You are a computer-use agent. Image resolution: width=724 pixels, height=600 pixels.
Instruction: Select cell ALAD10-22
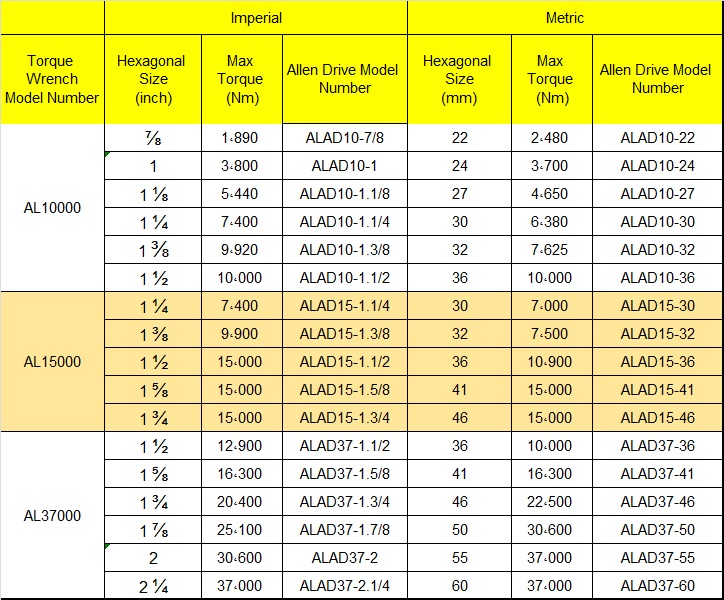tap(658, 138)
